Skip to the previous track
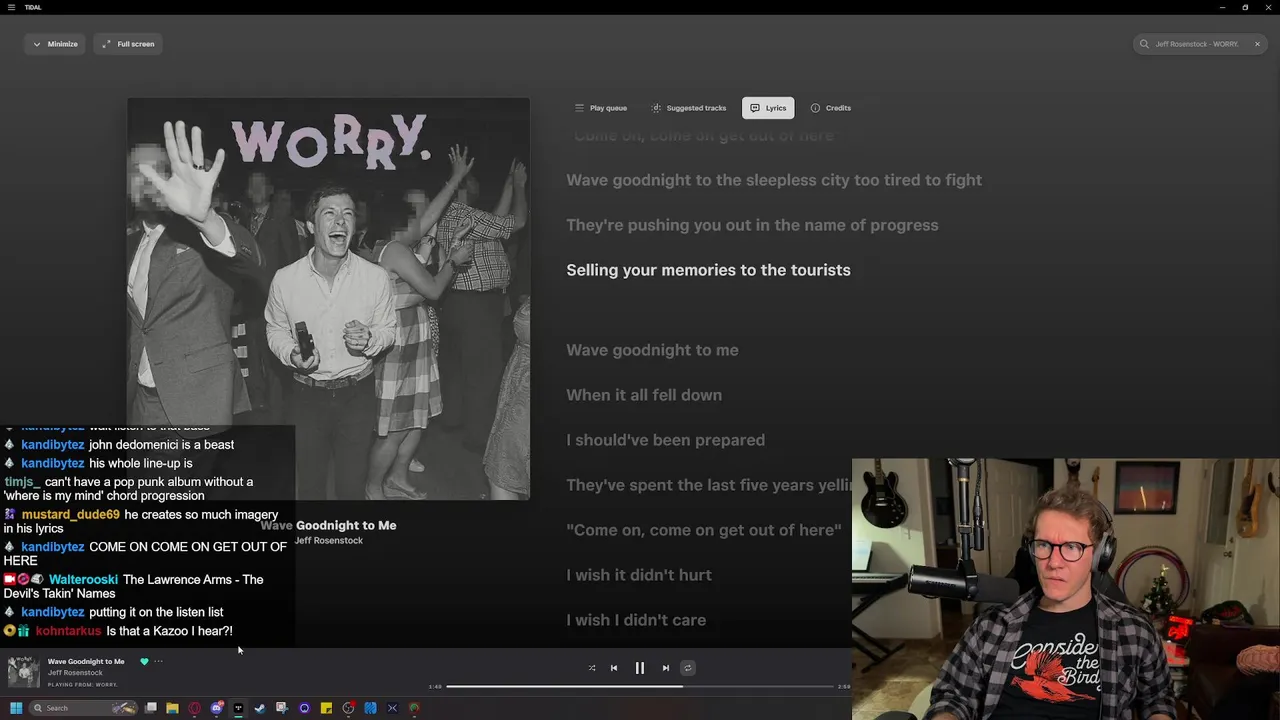This screenshot has height=720, width=1280. point(614,668)
